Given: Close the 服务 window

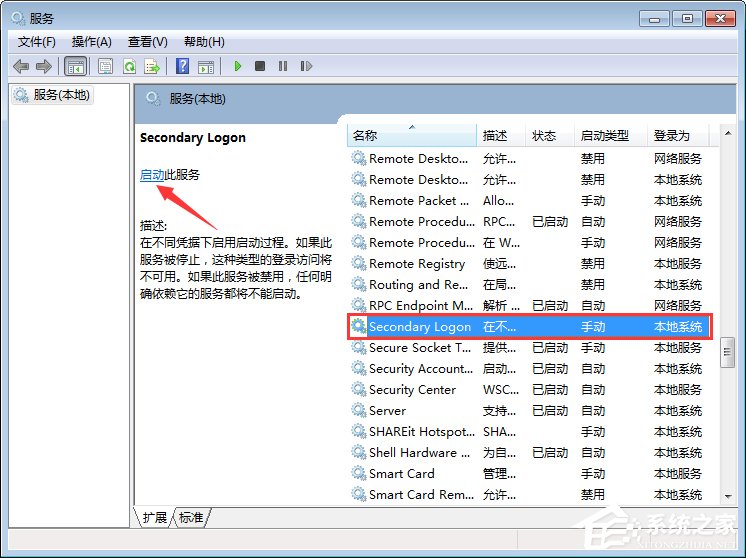Looking at the screenshot, I should tap(720, 19).
